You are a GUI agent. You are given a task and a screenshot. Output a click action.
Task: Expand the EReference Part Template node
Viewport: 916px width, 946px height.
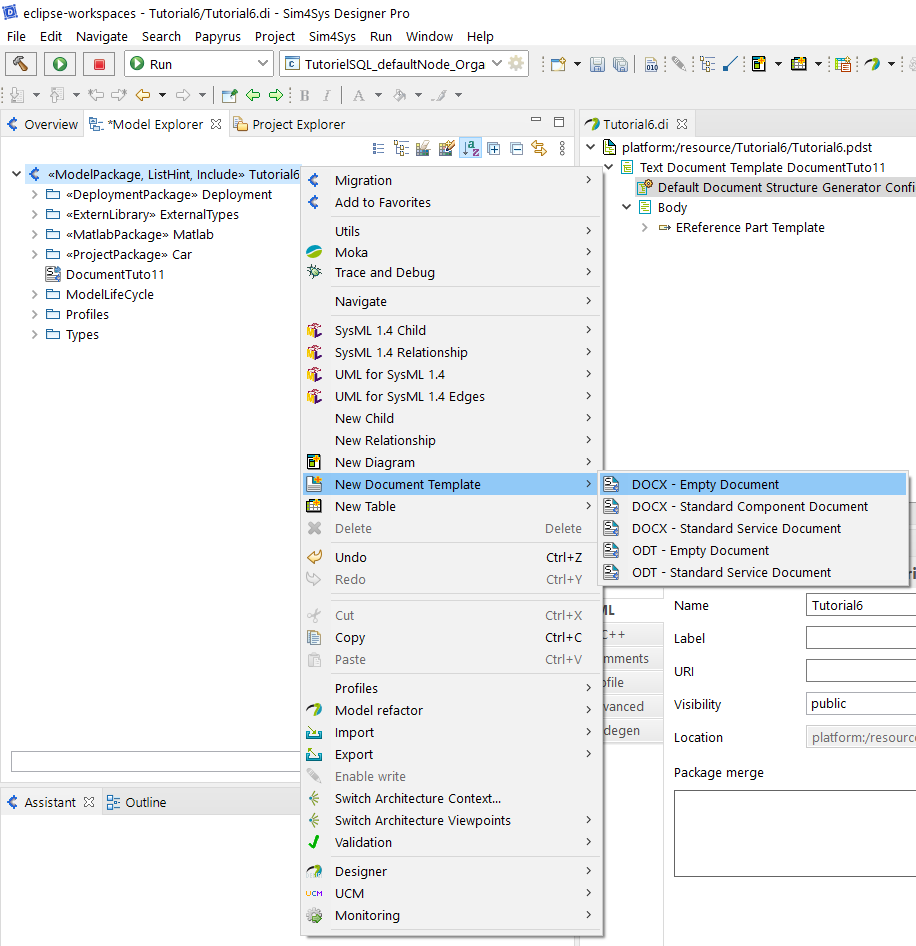tap(644, 227)
